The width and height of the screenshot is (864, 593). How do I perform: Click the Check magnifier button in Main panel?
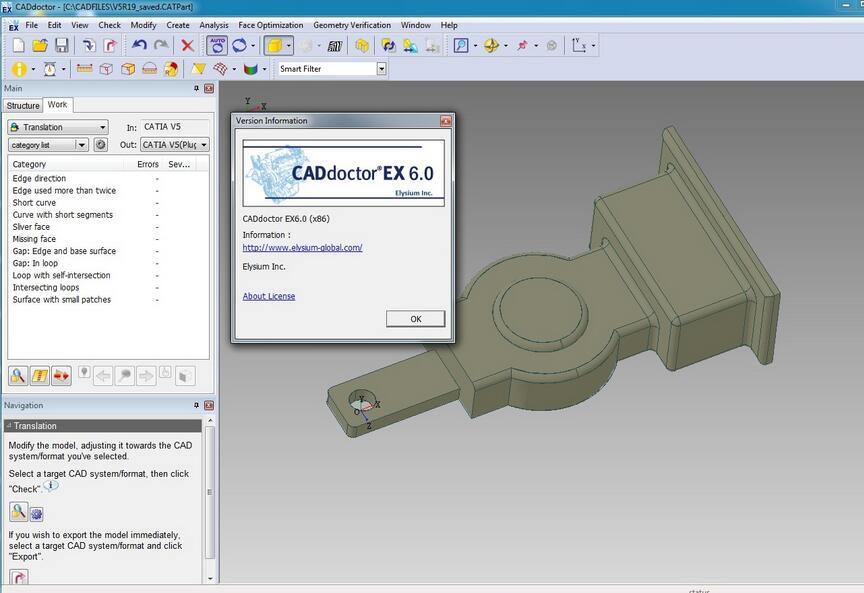point(18,376)
